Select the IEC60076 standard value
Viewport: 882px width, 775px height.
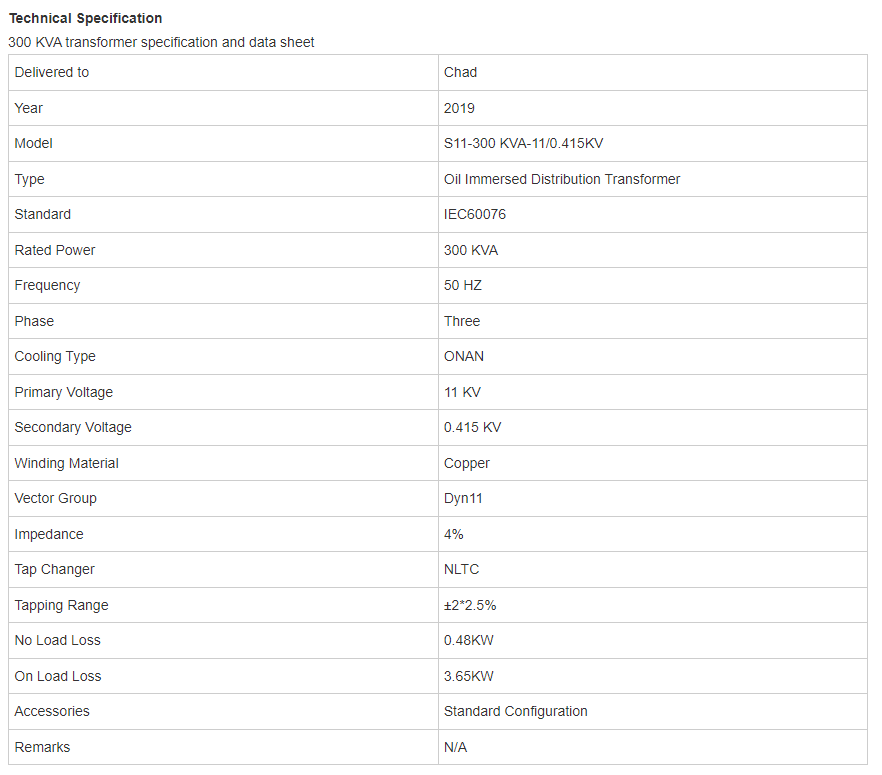[x=475, y=214]
